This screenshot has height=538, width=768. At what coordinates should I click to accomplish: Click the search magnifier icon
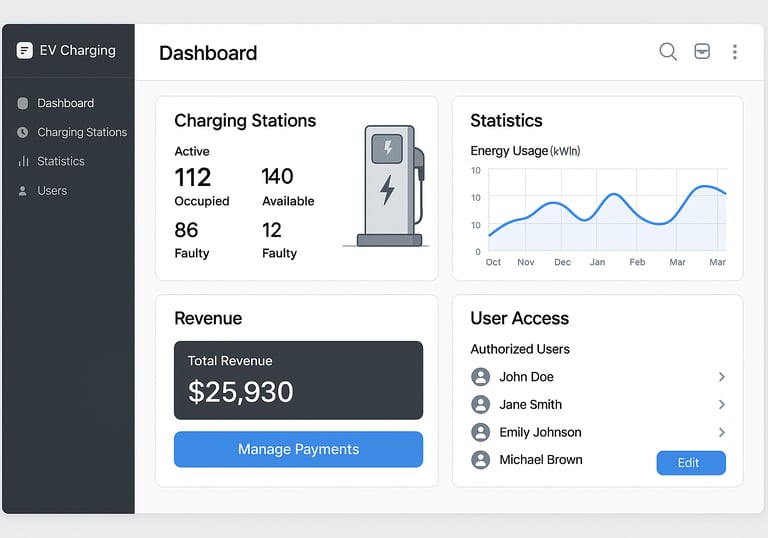click(668, 52)
